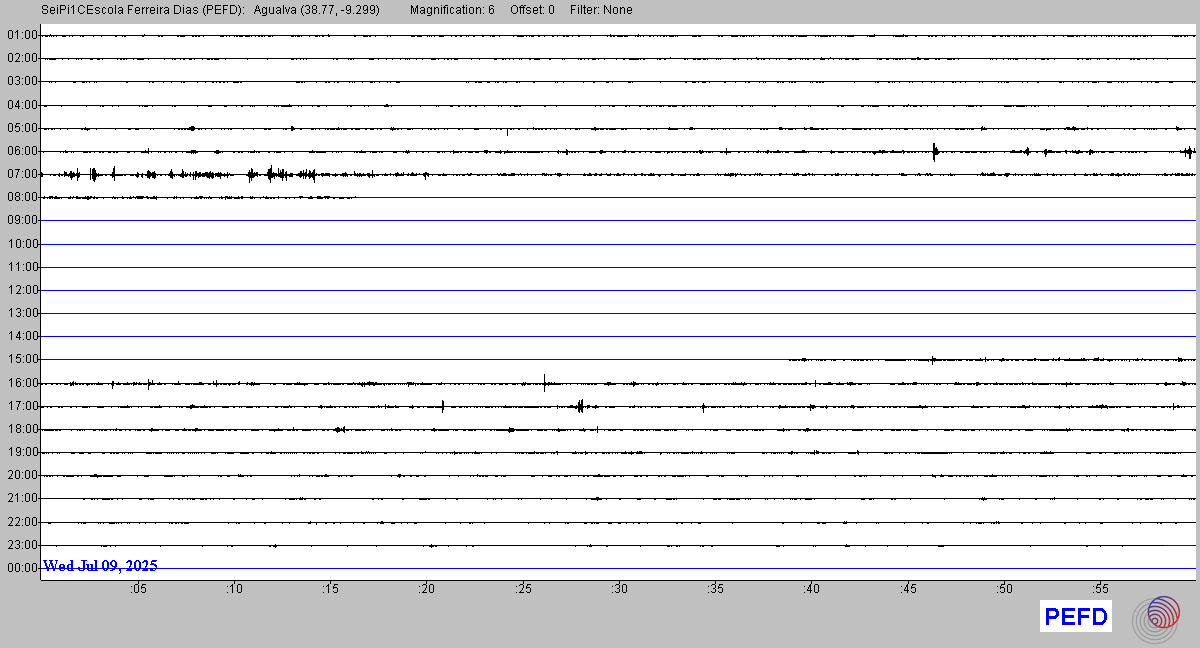Click the 11:00 hour label
The image size is (1200, 648).
tap(22, 267)
